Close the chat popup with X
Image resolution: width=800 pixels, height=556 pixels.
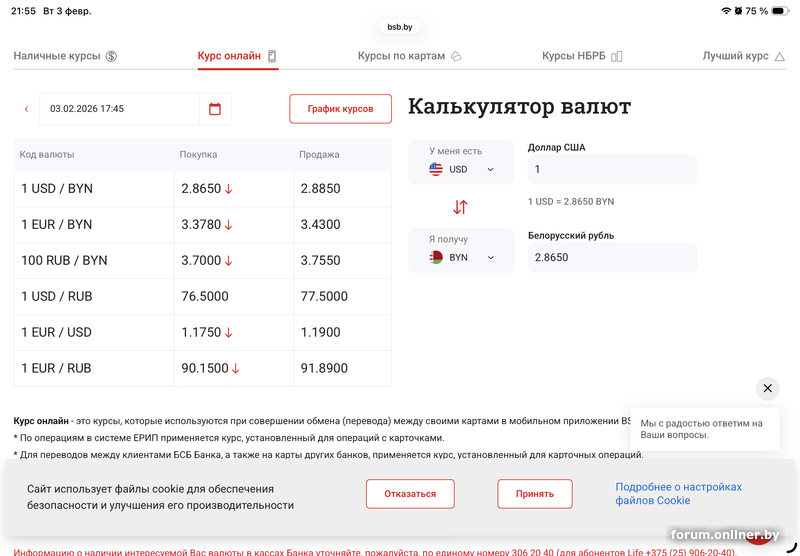pos(767,388)
